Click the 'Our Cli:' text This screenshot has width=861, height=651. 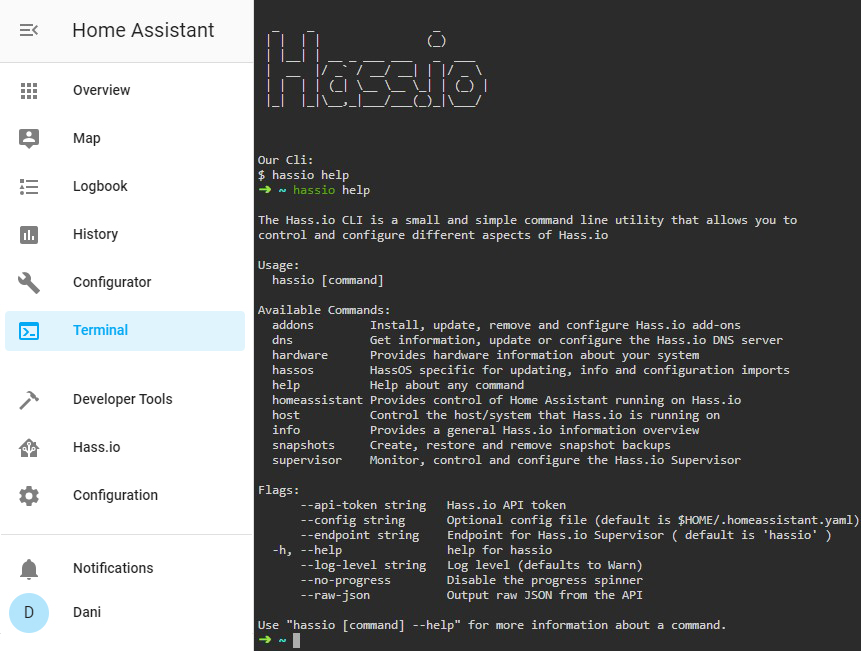[x=286, y=160]
